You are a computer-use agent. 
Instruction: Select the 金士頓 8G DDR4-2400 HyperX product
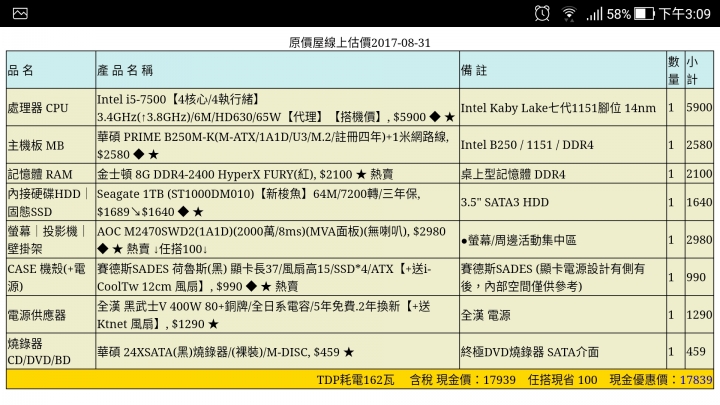[x=277, y=174]
